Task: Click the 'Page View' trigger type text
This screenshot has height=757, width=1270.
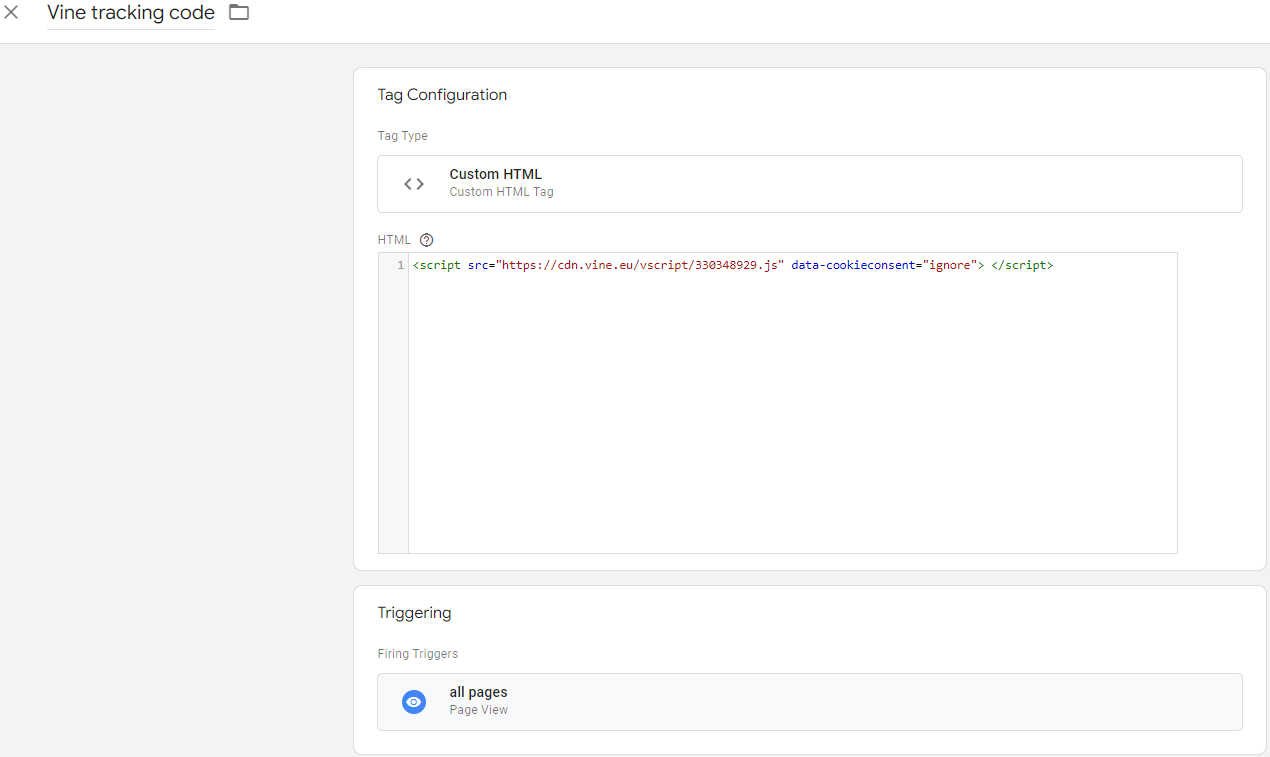Action: point(478,710)
